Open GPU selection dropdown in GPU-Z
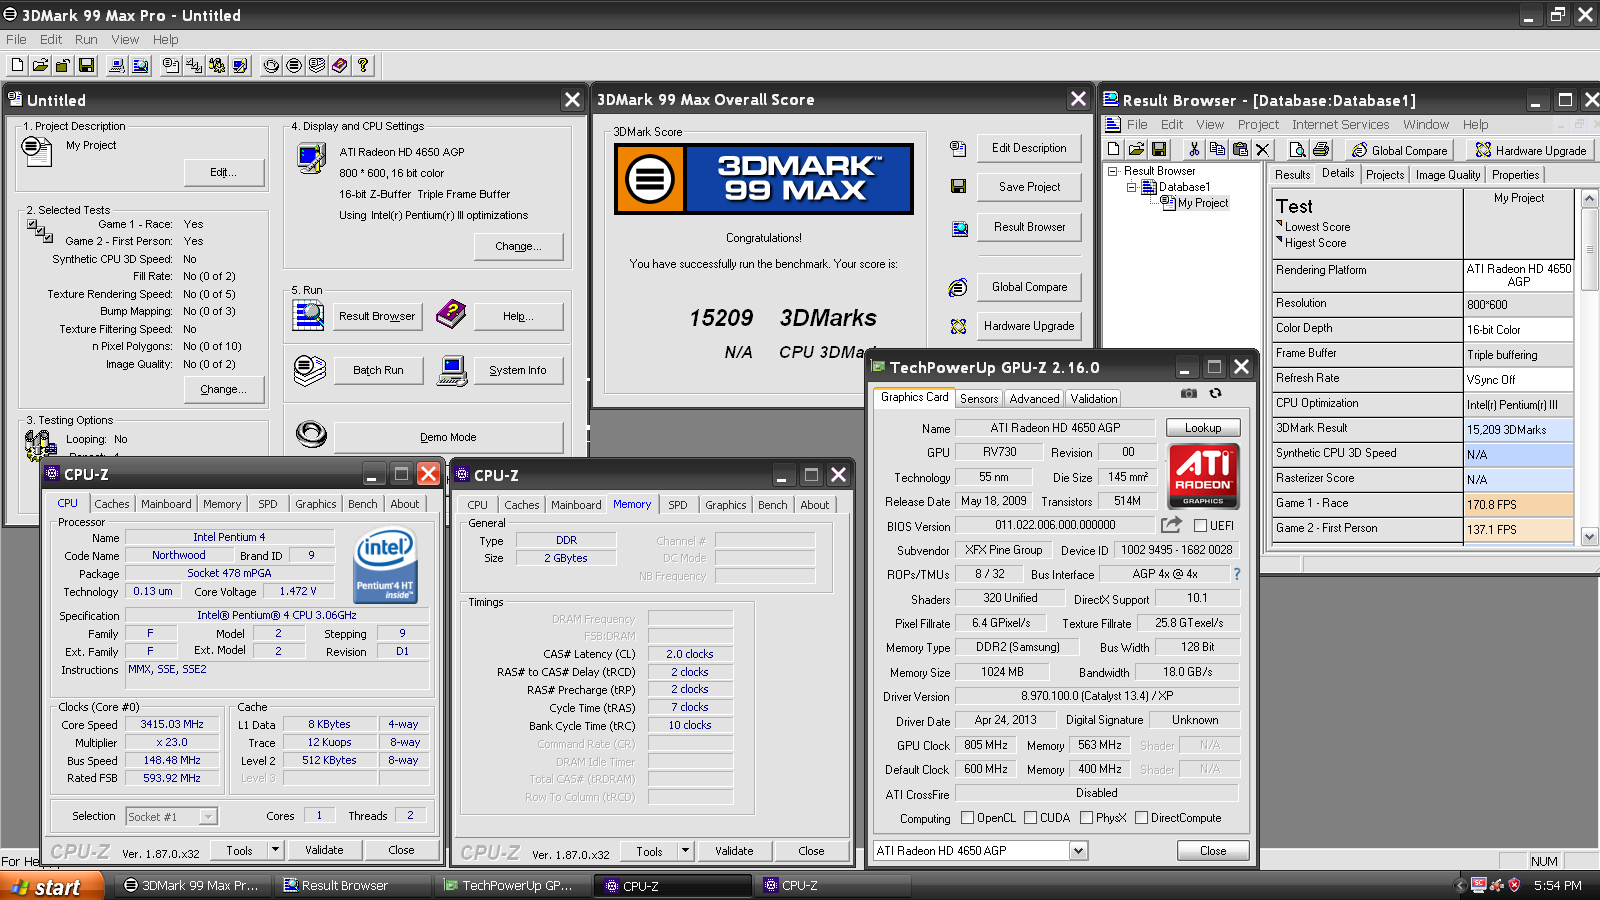 point(1078,851)
